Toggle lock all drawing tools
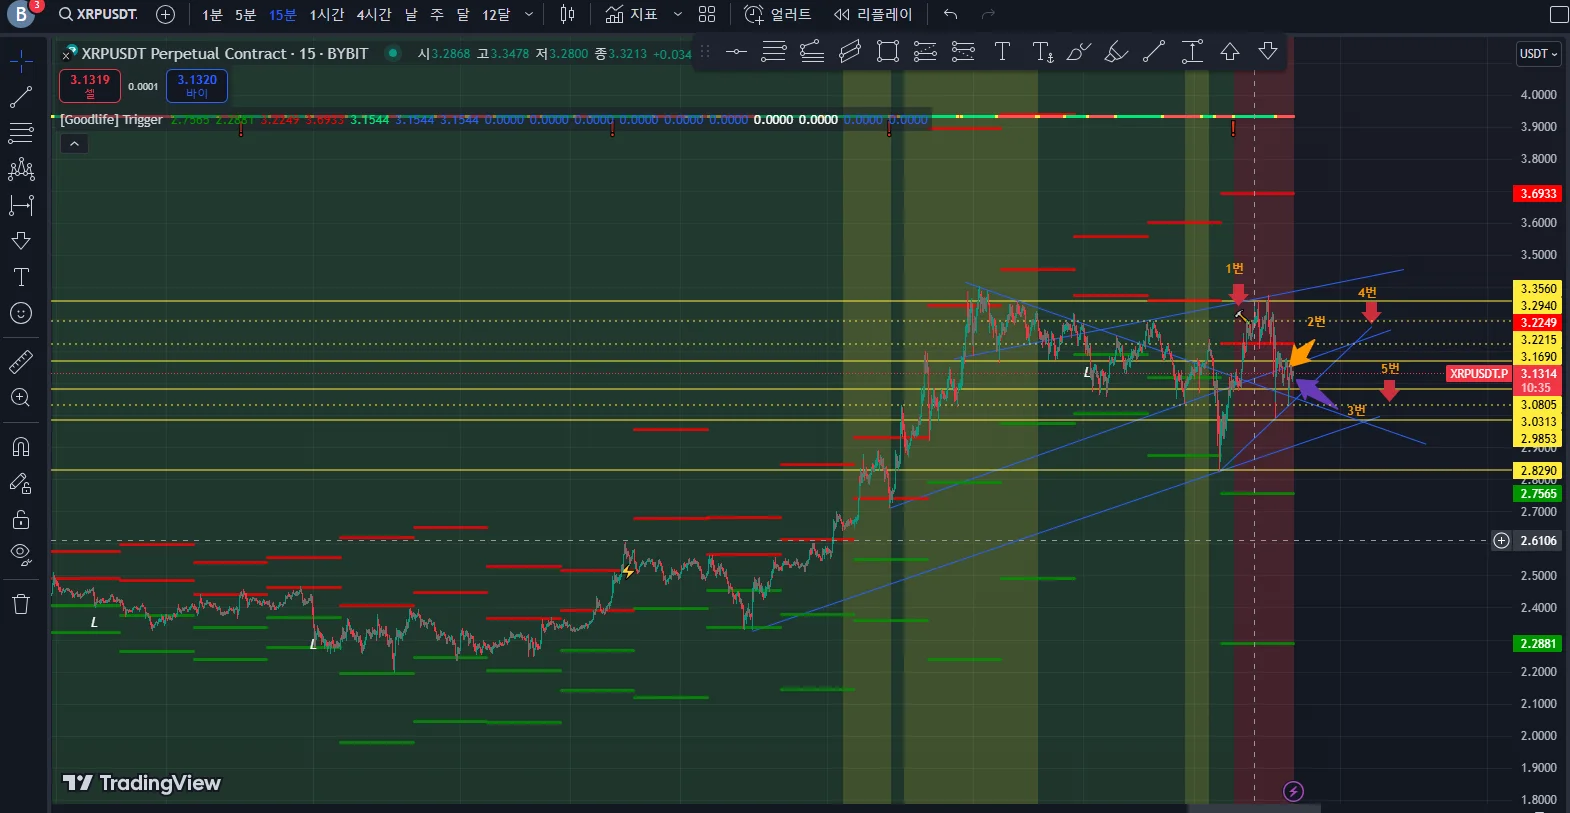1570x813 pixels. coord(21,520)
